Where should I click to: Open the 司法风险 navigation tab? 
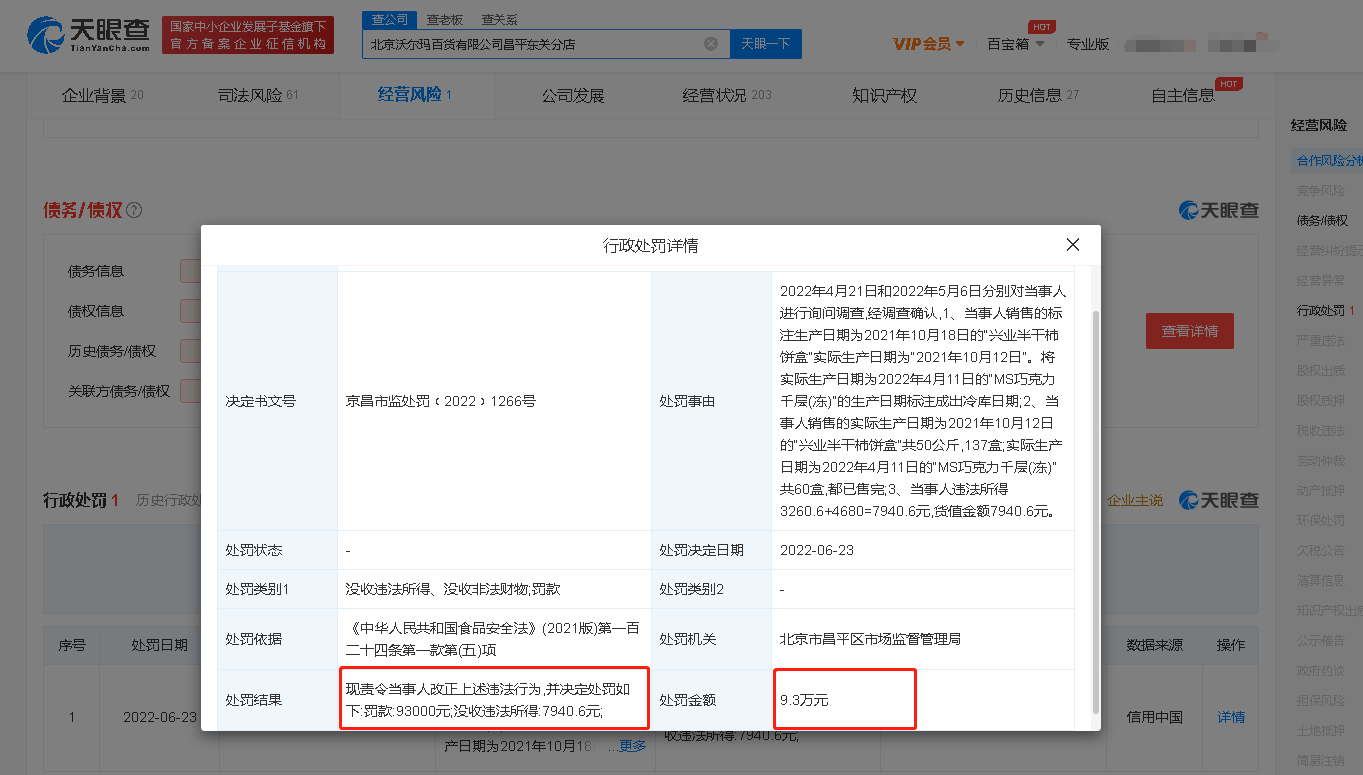coord(258,95)
